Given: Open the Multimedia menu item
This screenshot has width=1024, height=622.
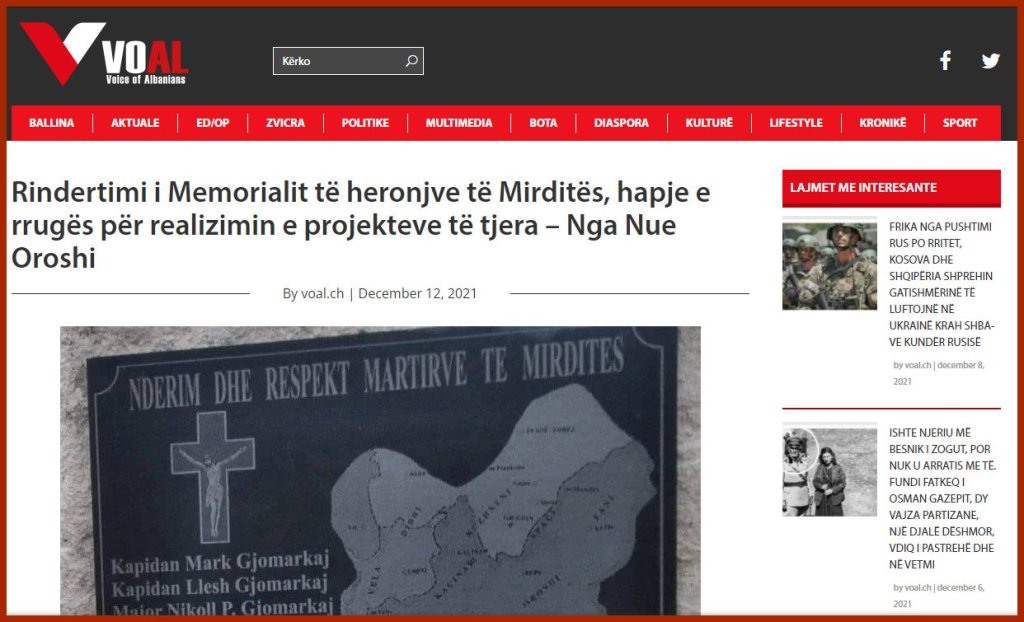Looking at the screenshot, I should pyautogui.click(x=459, y=123).
